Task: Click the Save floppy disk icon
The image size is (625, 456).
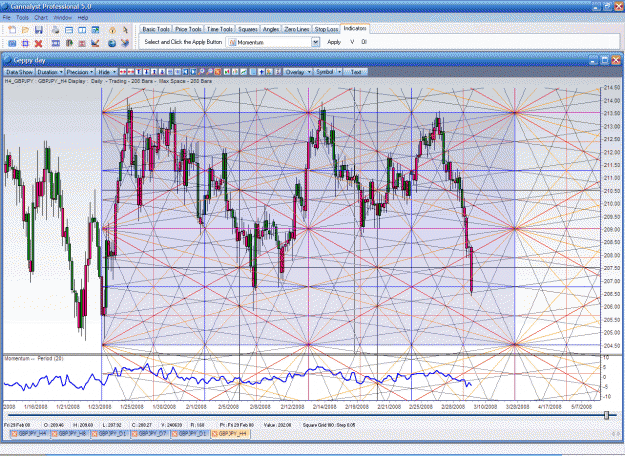Action: pyautogui.click(x=39, y=30)
